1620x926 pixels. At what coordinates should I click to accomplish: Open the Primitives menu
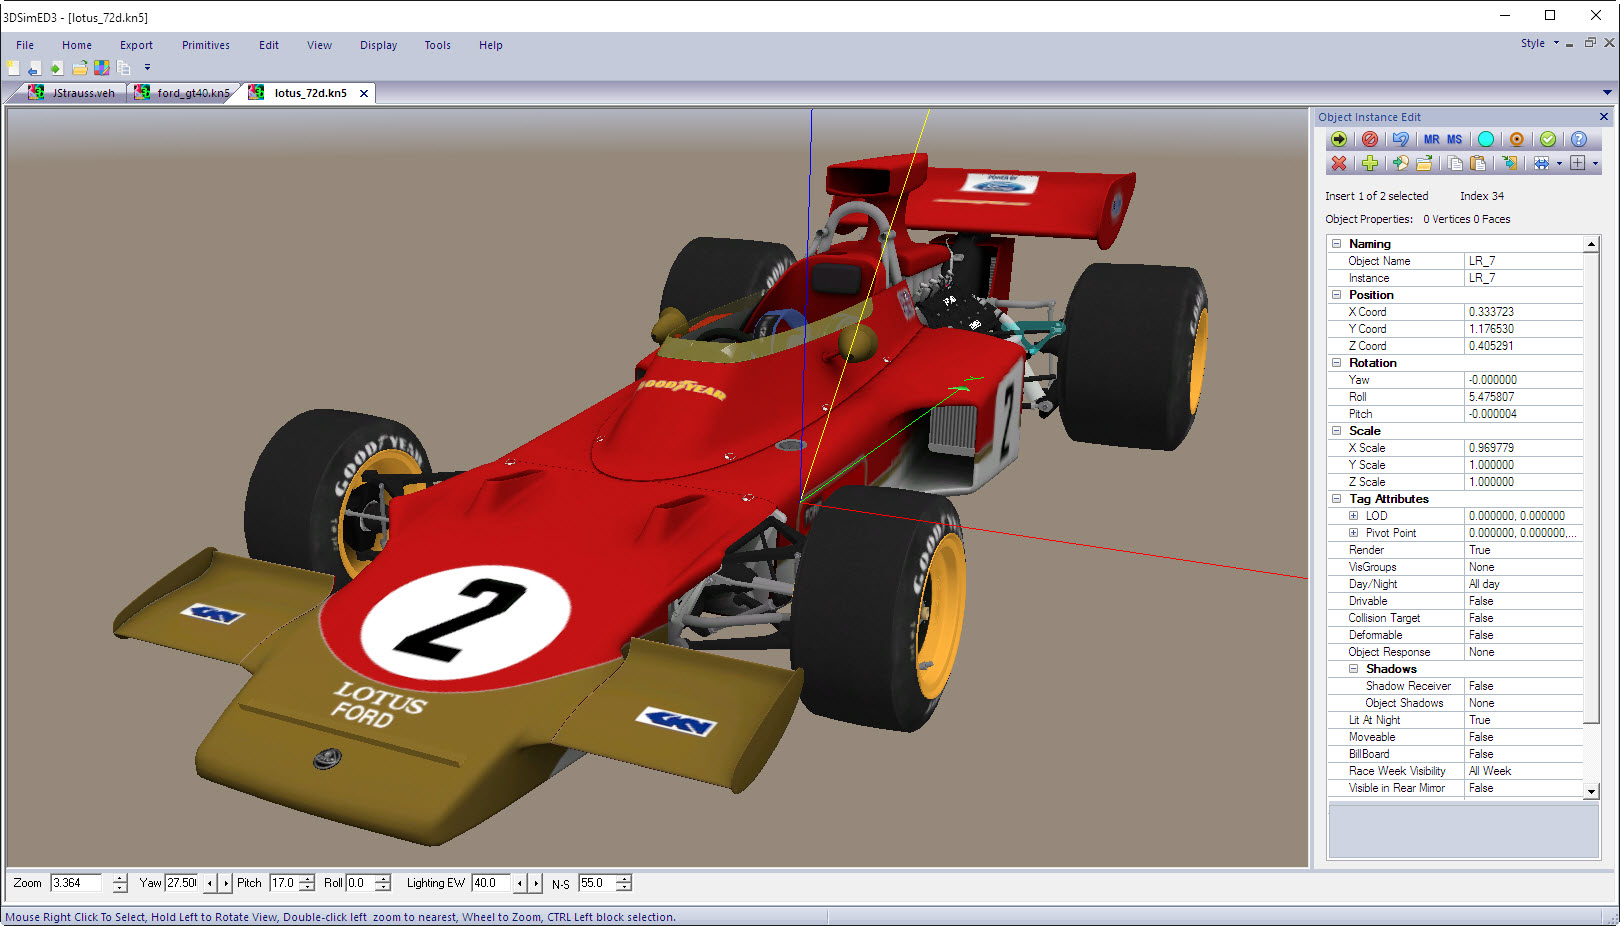pyautogui.click(x=206, y=45)
